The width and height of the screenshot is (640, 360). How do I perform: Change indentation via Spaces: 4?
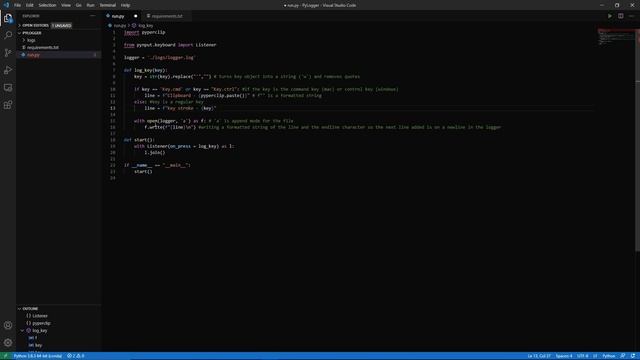point(564,356)
